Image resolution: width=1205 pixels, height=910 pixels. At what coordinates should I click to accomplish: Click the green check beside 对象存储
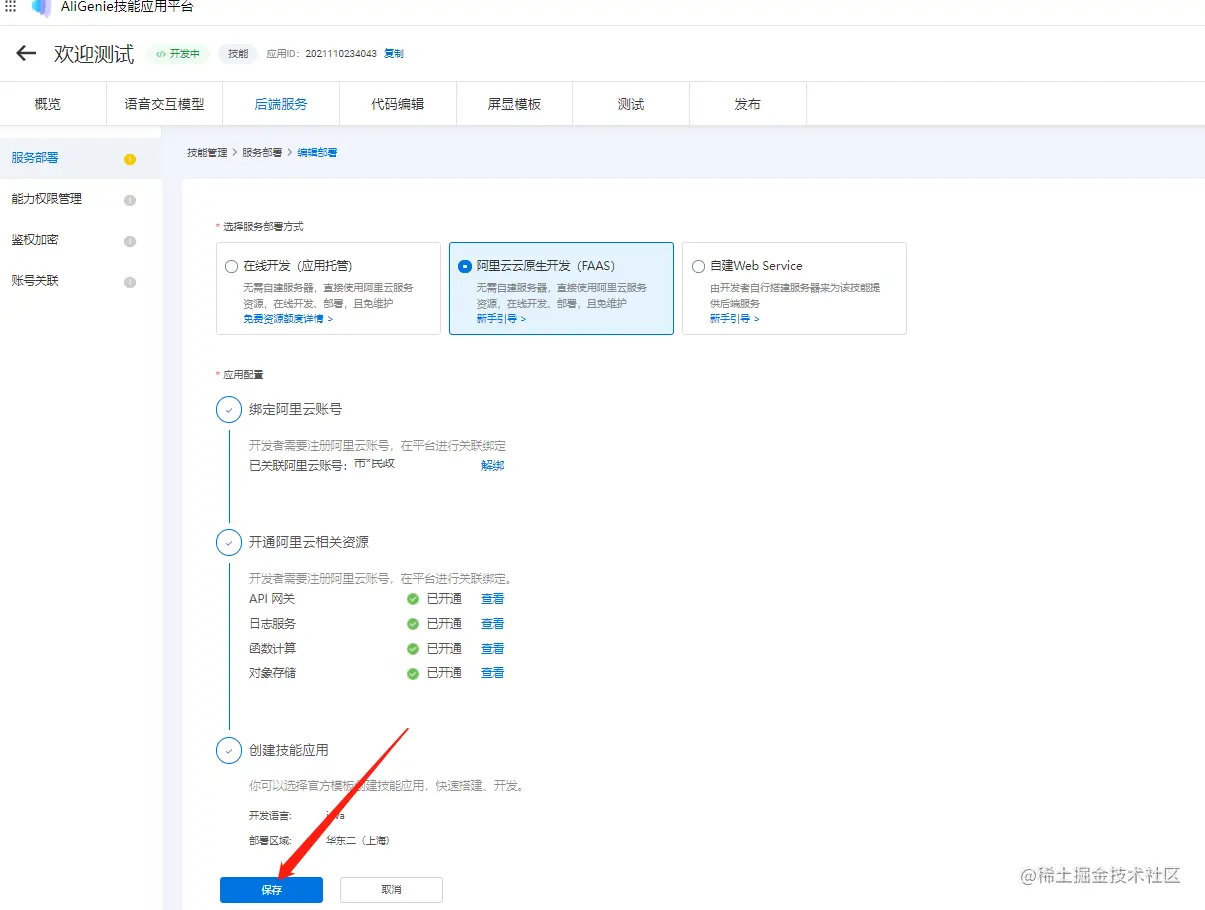[x=412, y=674]
